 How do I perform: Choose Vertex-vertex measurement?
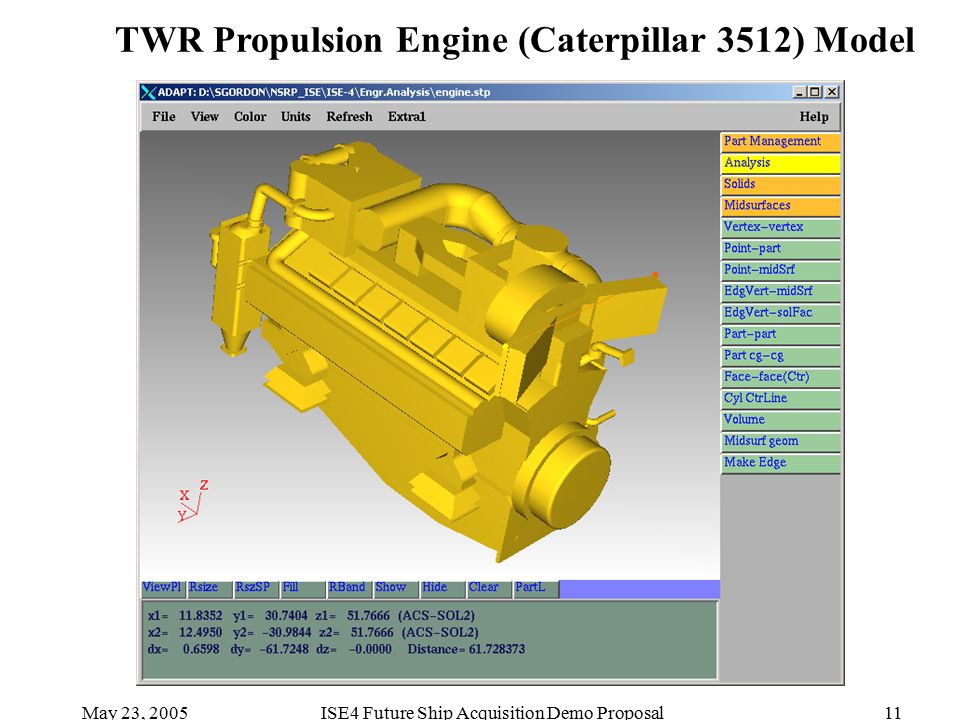pyautogui.click(x=781, y=227)
